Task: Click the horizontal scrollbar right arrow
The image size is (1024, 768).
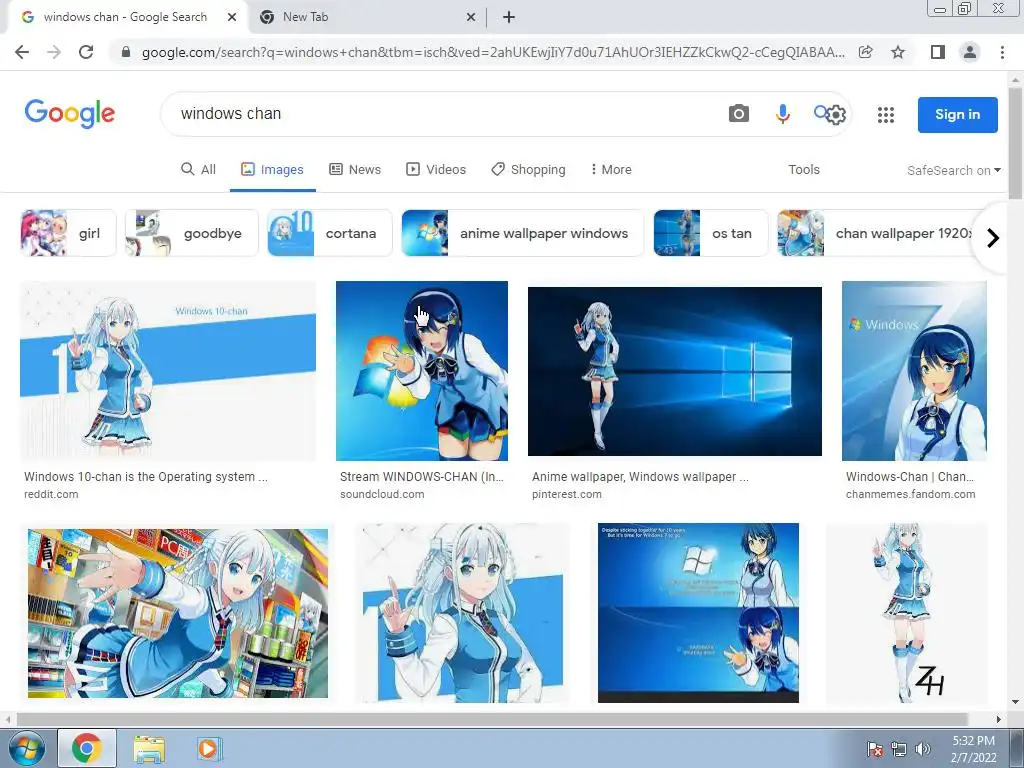Action: tap(999, 719)
